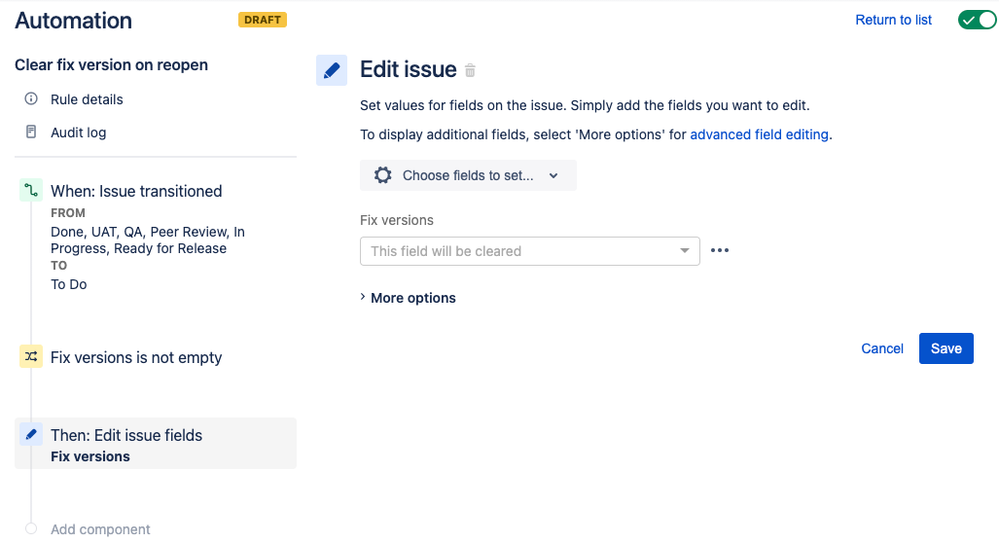Click the trash icon beside Edit issue
Screen dimensions: 999x550
(x=470, y=70)
